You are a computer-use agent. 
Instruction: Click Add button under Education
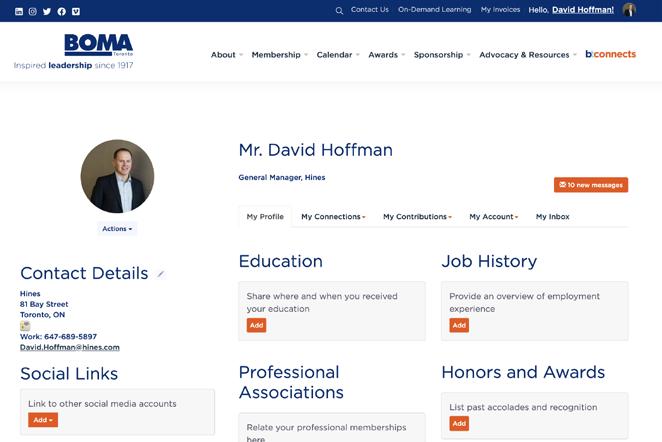coord(257,325)
